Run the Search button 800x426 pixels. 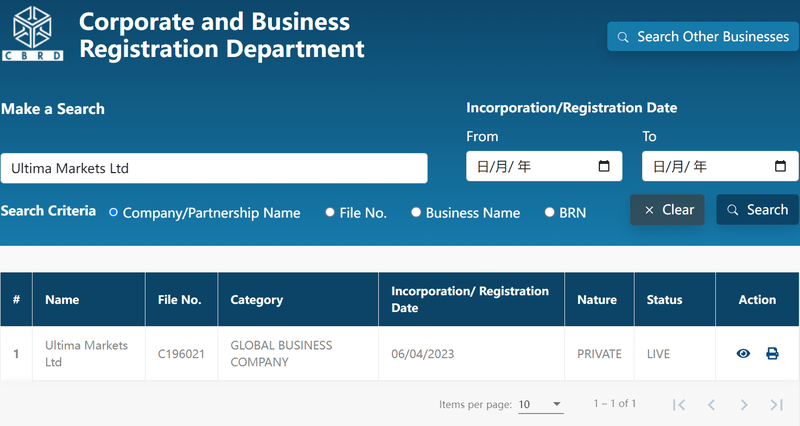point(758,210)
